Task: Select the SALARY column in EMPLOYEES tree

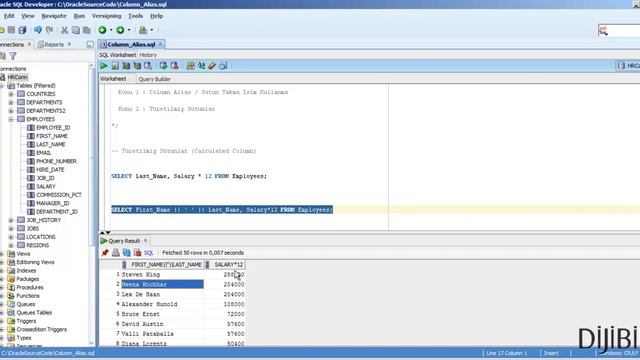Action: (x=46, y=186)
